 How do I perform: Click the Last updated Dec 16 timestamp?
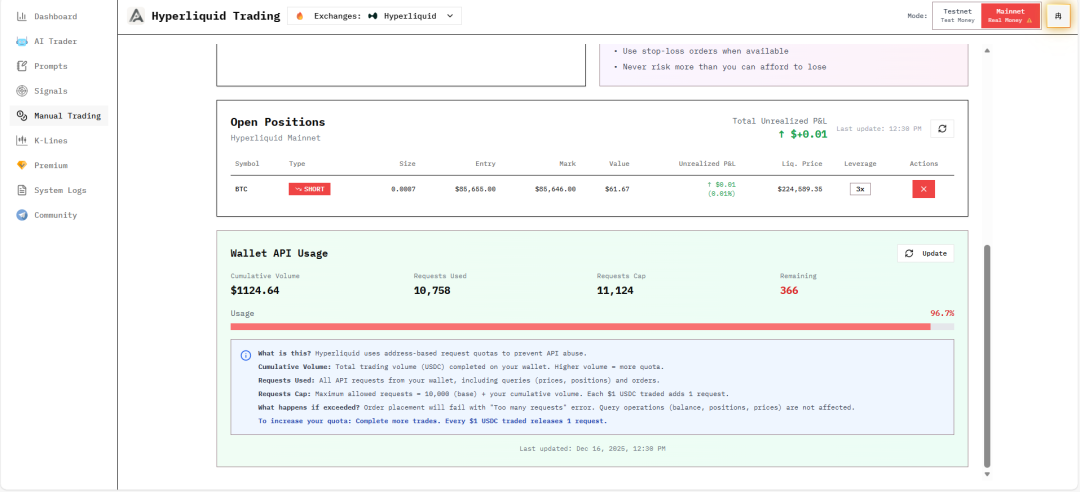tap(592, 449)
